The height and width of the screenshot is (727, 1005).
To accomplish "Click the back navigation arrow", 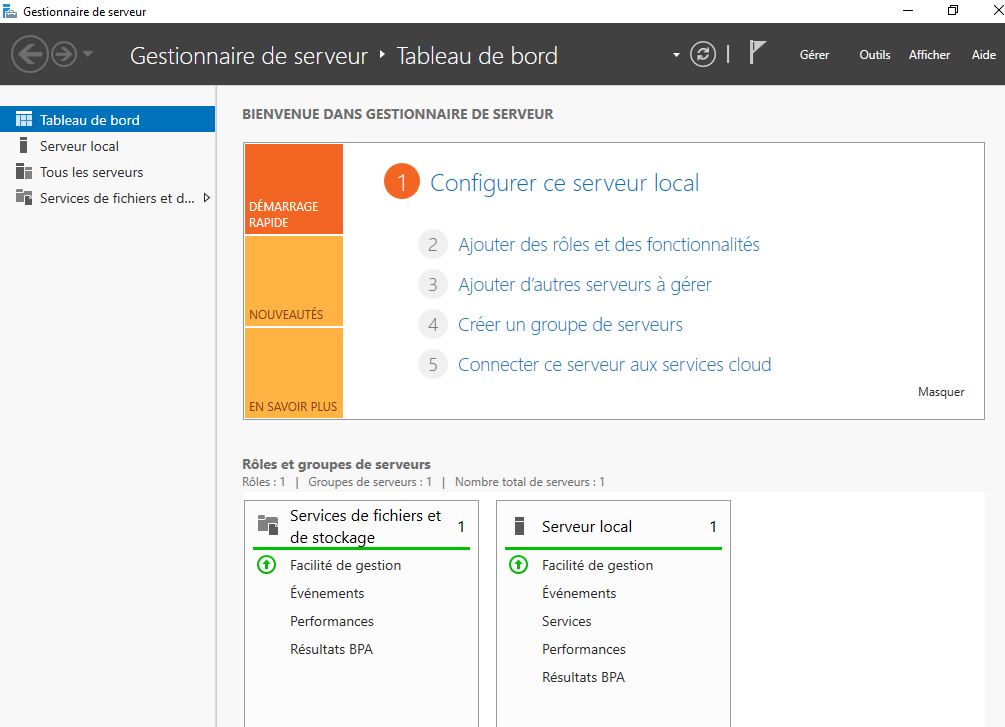I will [29, 54].
